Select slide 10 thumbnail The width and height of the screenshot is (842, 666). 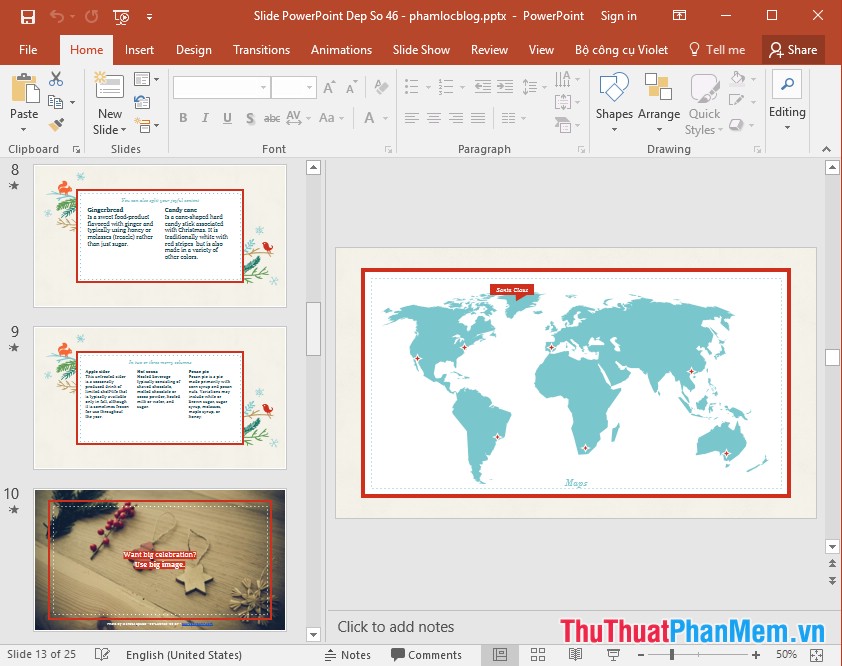click(x=160, y=560)
